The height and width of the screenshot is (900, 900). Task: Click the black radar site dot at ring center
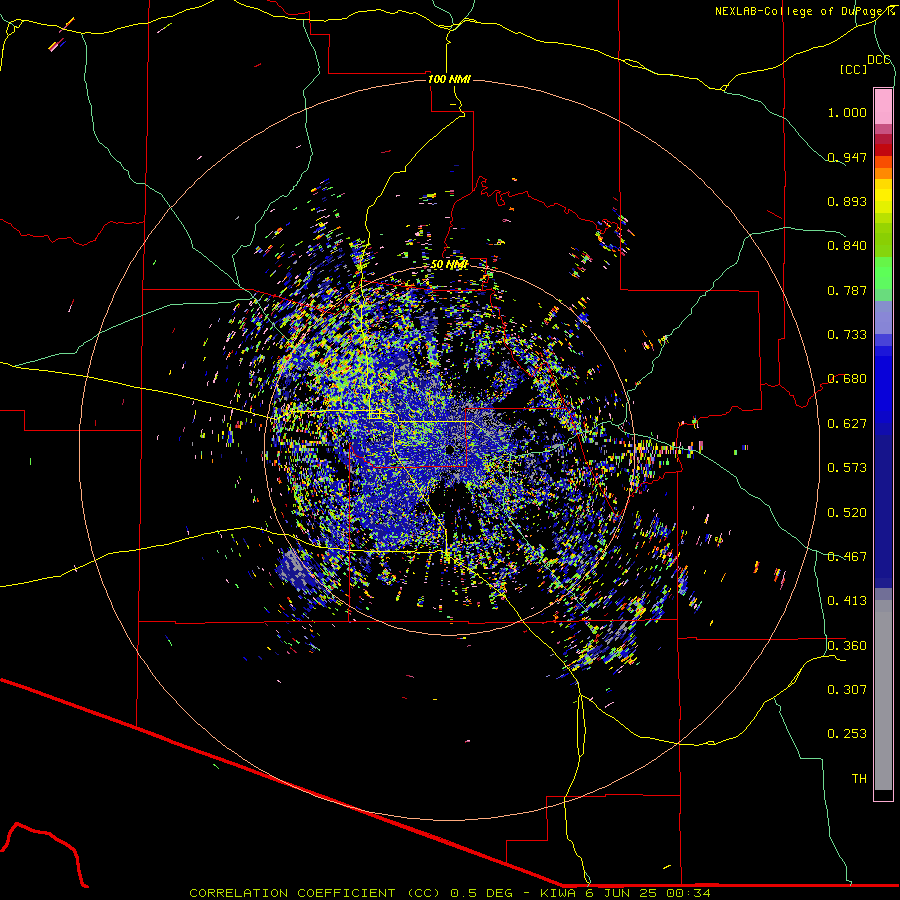coord(450,449)
